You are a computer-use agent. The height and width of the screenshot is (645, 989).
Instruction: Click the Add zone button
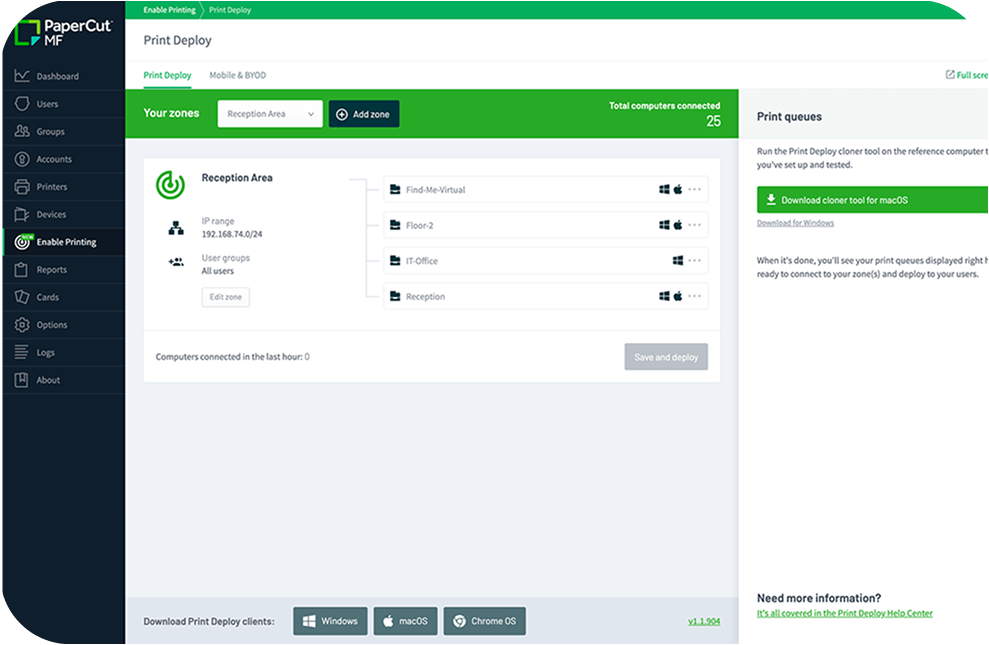coord(364,113)
